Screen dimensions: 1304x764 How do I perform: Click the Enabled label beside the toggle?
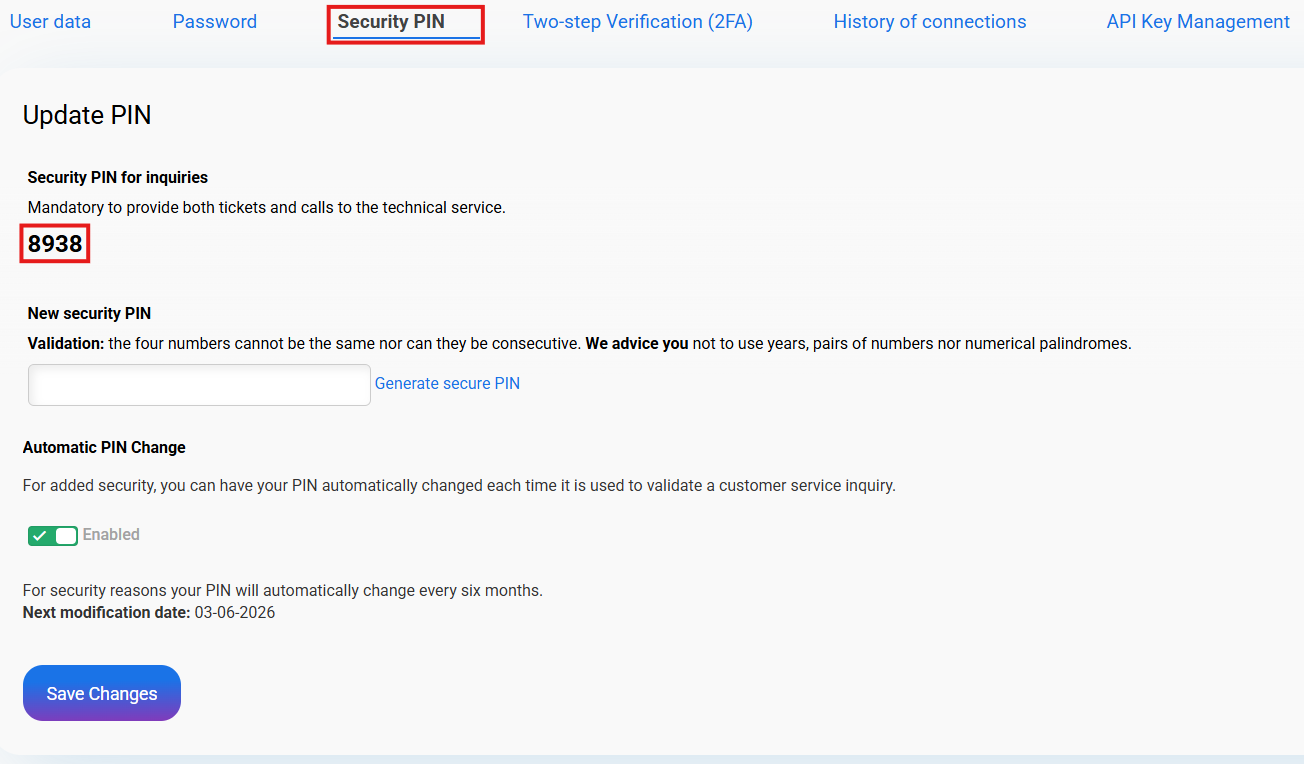111,535
